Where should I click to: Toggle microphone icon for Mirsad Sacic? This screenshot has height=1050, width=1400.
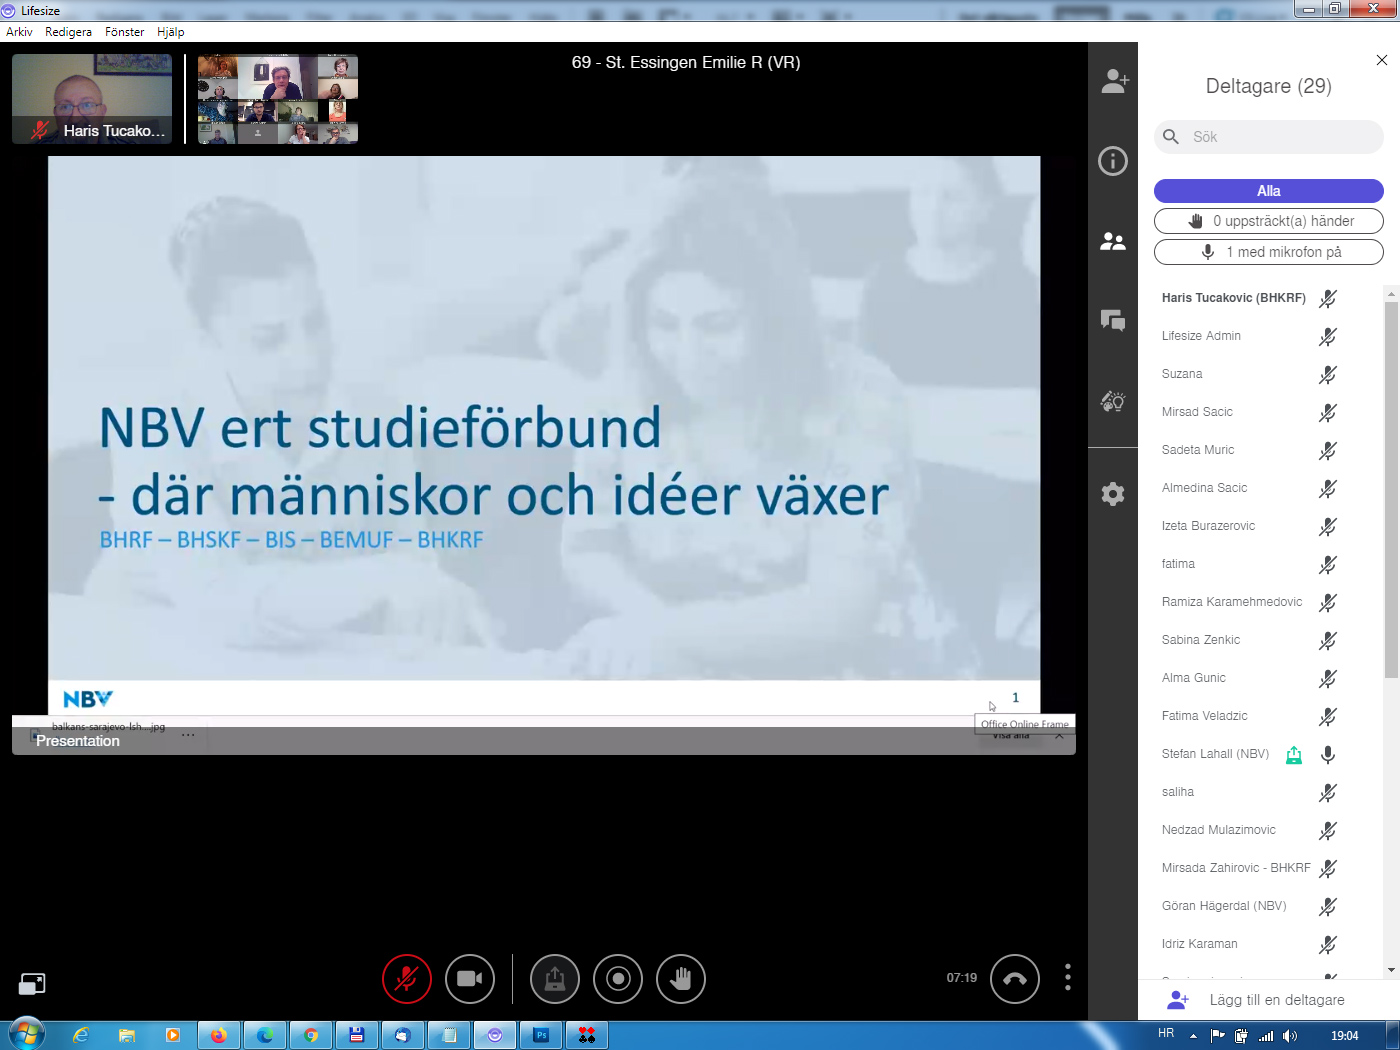1328,412
